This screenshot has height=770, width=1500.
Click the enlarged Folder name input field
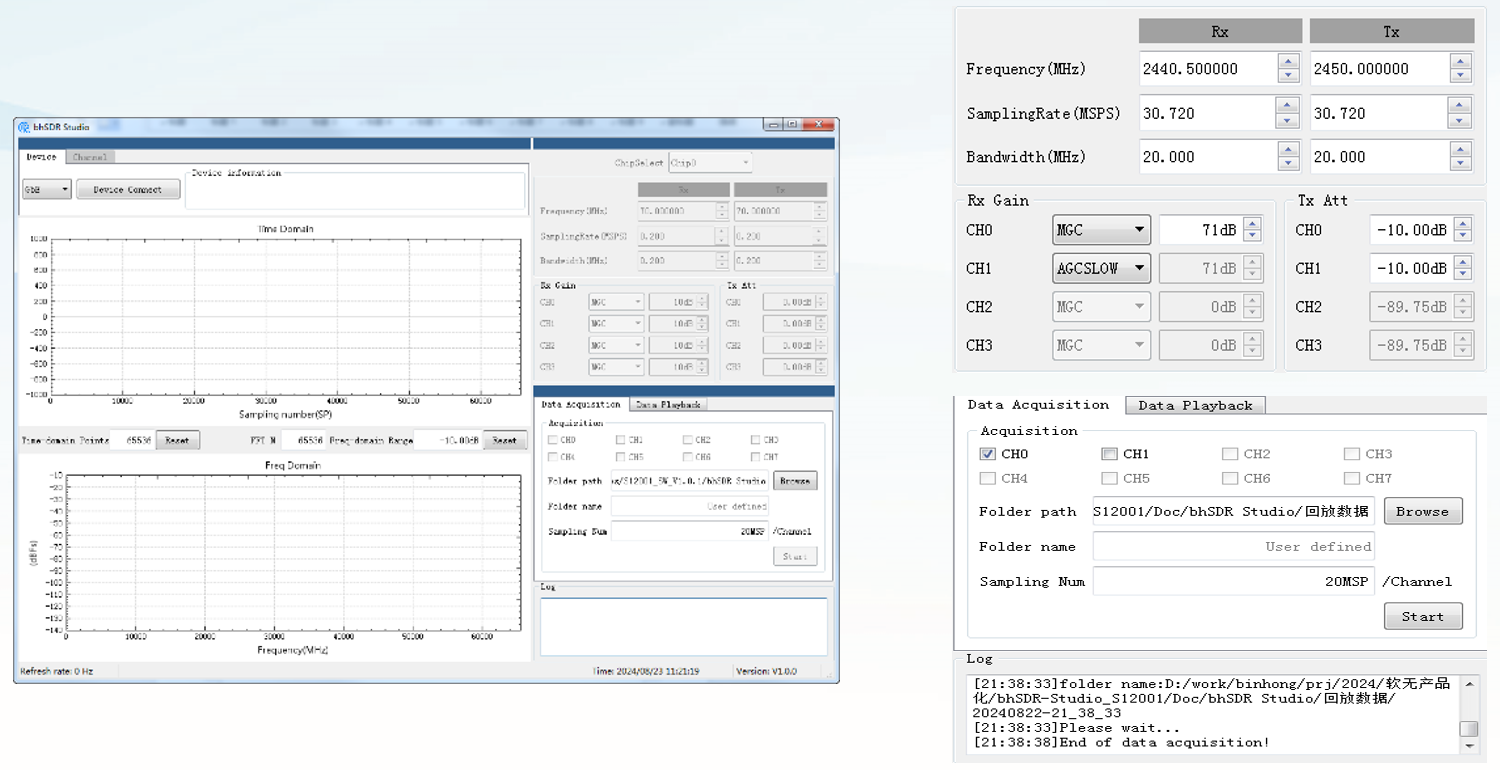[1233, 546]
